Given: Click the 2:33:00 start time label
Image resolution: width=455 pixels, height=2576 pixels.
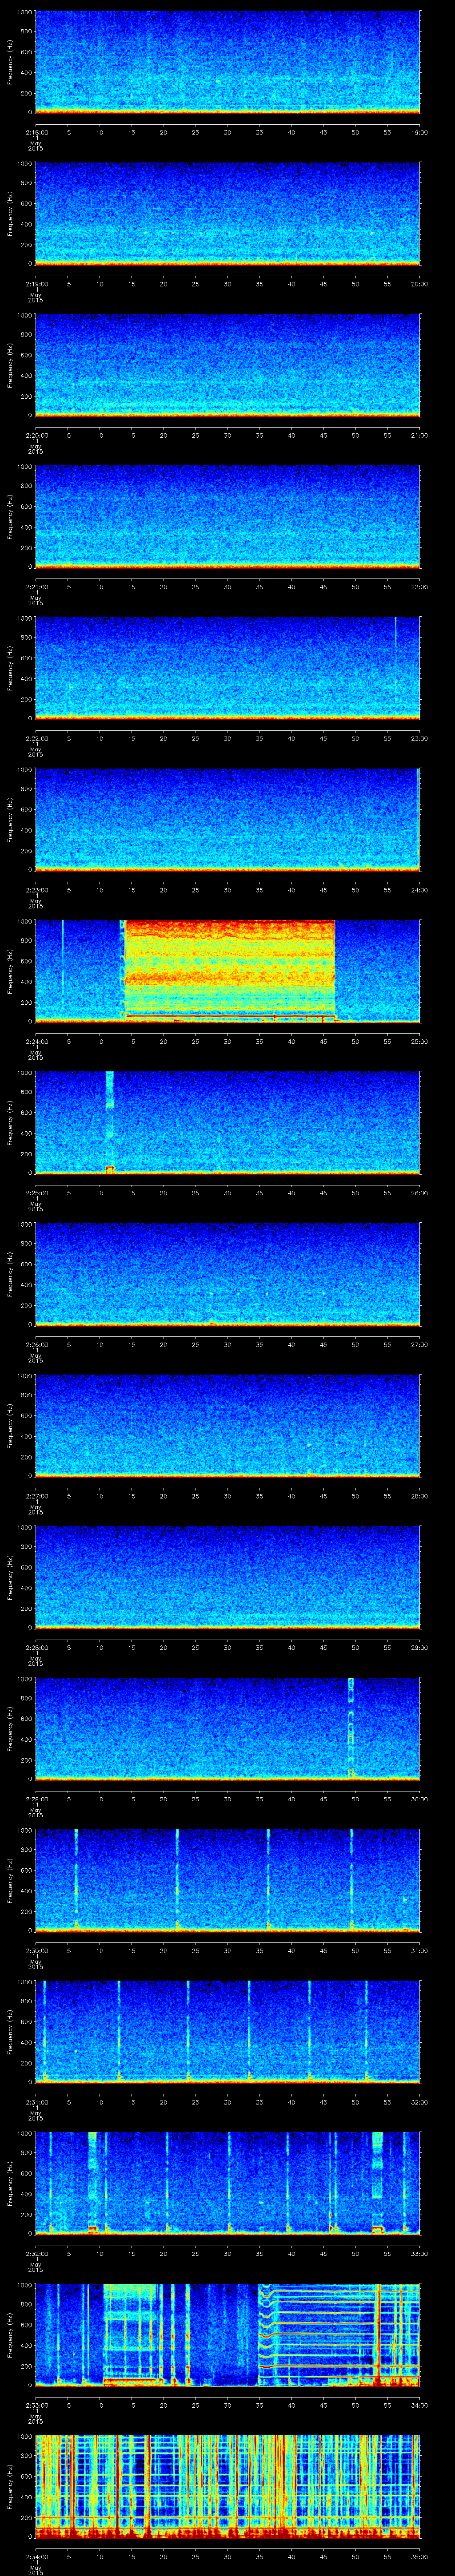Looking at the screenshot, I should pyautogui.click(x=36, y=2404).
